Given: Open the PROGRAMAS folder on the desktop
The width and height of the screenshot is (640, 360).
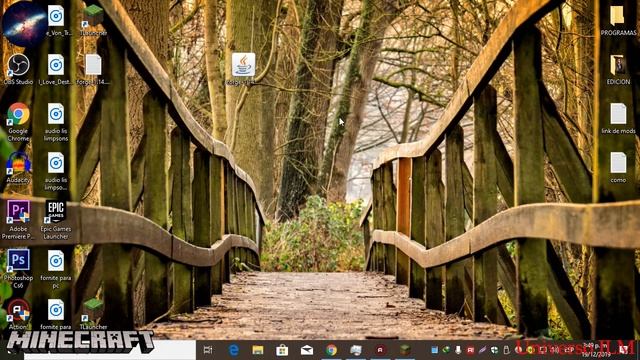Looking at the screenshot, I should coord(618,20).
